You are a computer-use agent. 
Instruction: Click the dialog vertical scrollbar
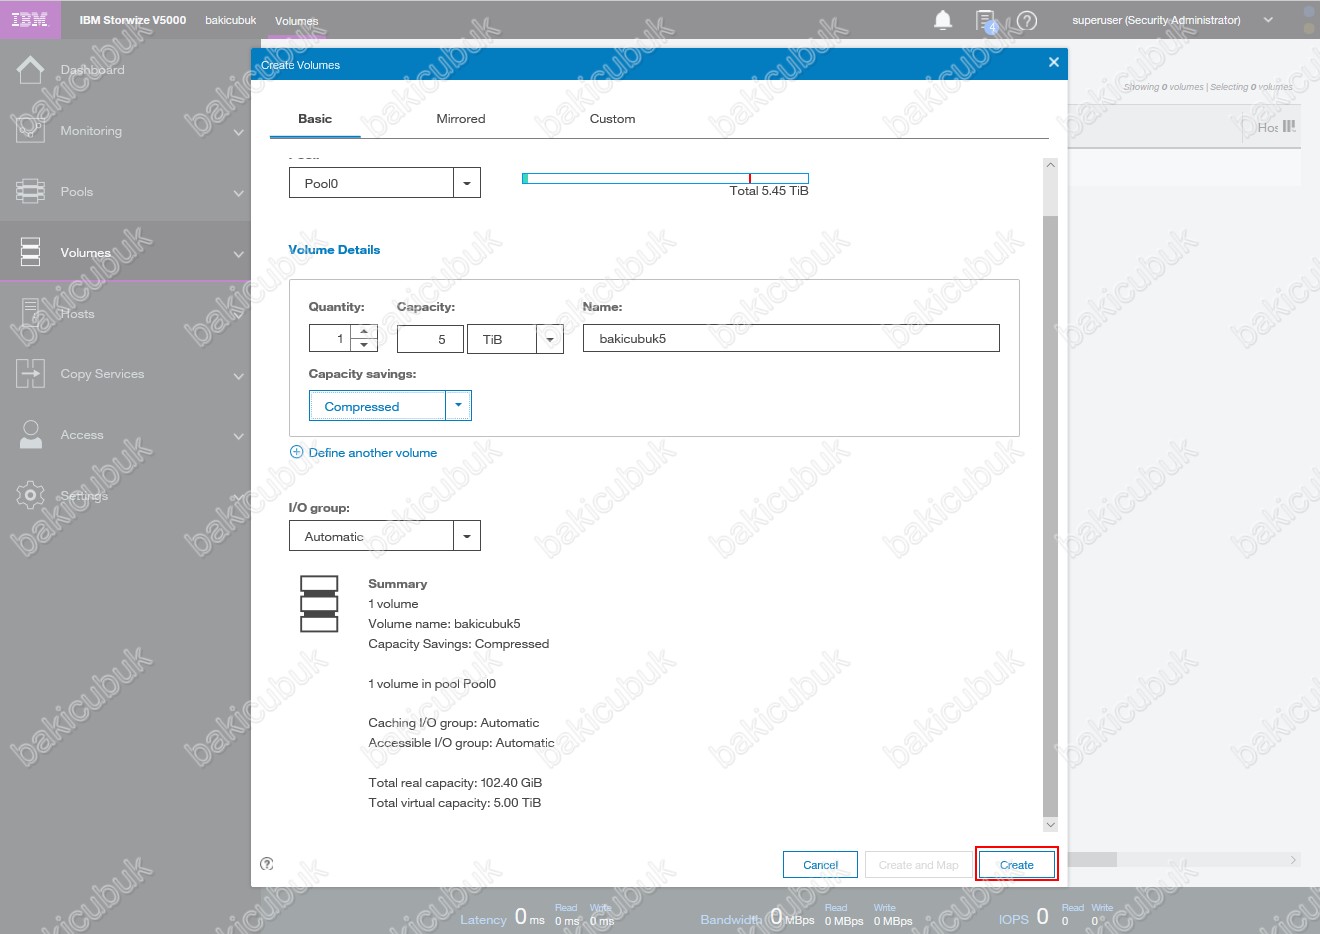click(1050, 515)
